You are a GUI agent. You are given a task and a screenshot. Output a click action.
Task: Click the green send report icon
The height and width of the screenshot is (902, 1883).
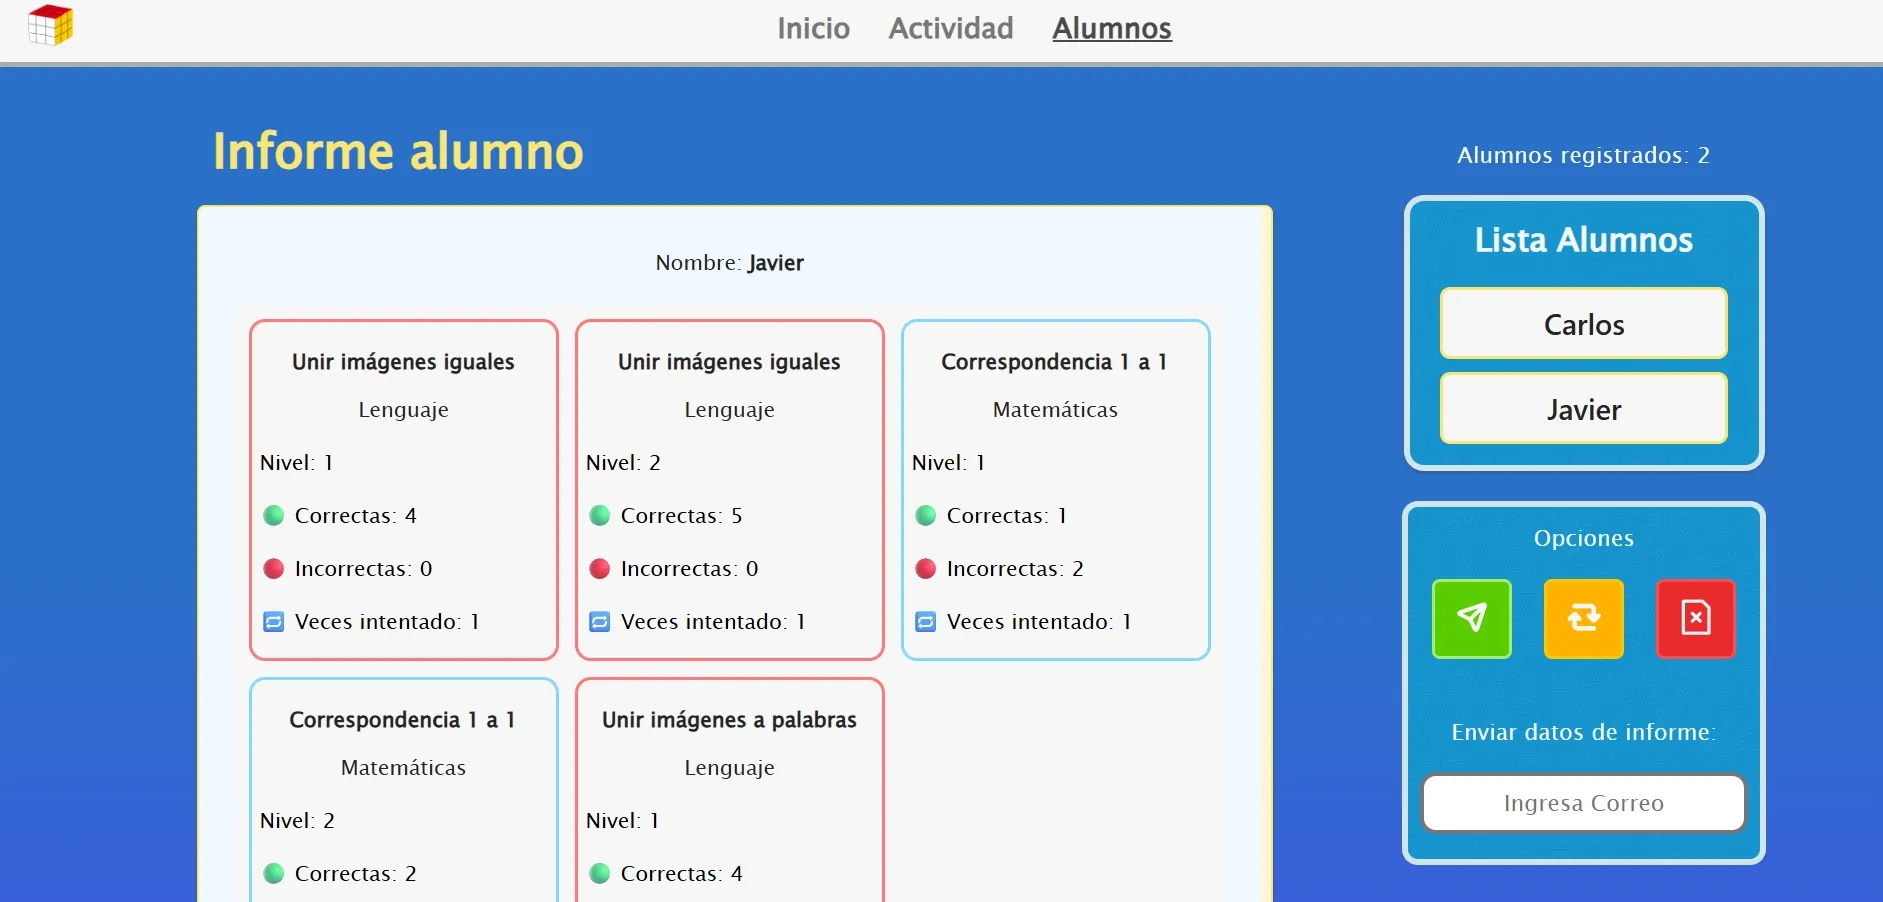1471,618
